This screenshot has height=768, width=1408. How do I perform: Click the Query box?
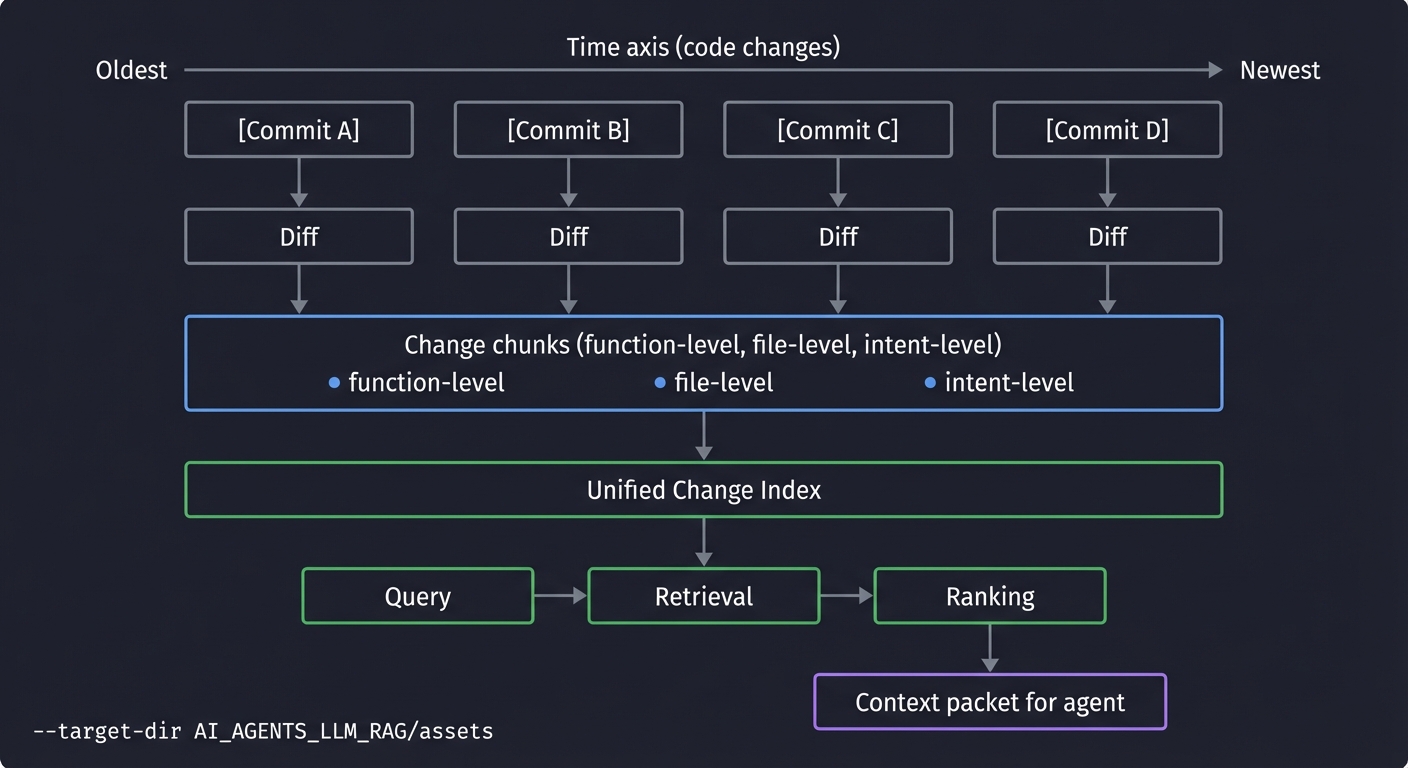(x=417, y=596)
